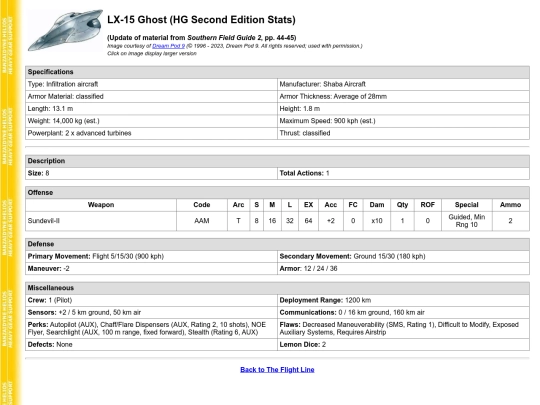Click the Arc column header
Viewport: 540px width, 405px height.
238,205
